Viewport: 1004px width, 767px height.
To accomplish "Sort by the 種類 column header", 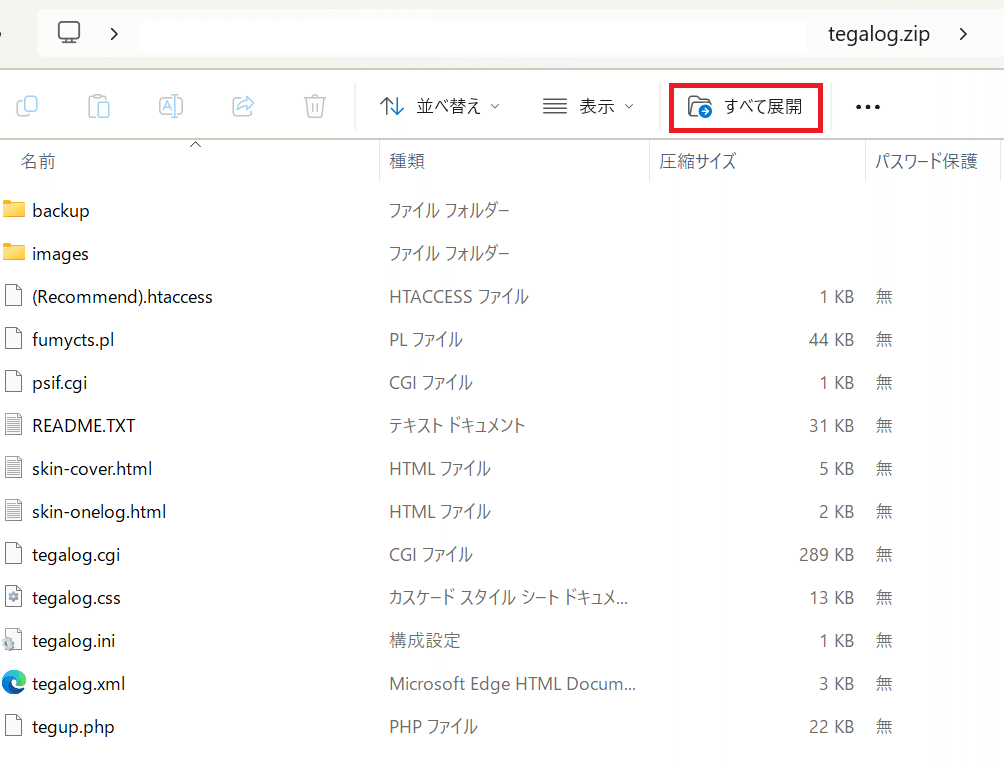I will pyautogui.click(x=407, y=161).
